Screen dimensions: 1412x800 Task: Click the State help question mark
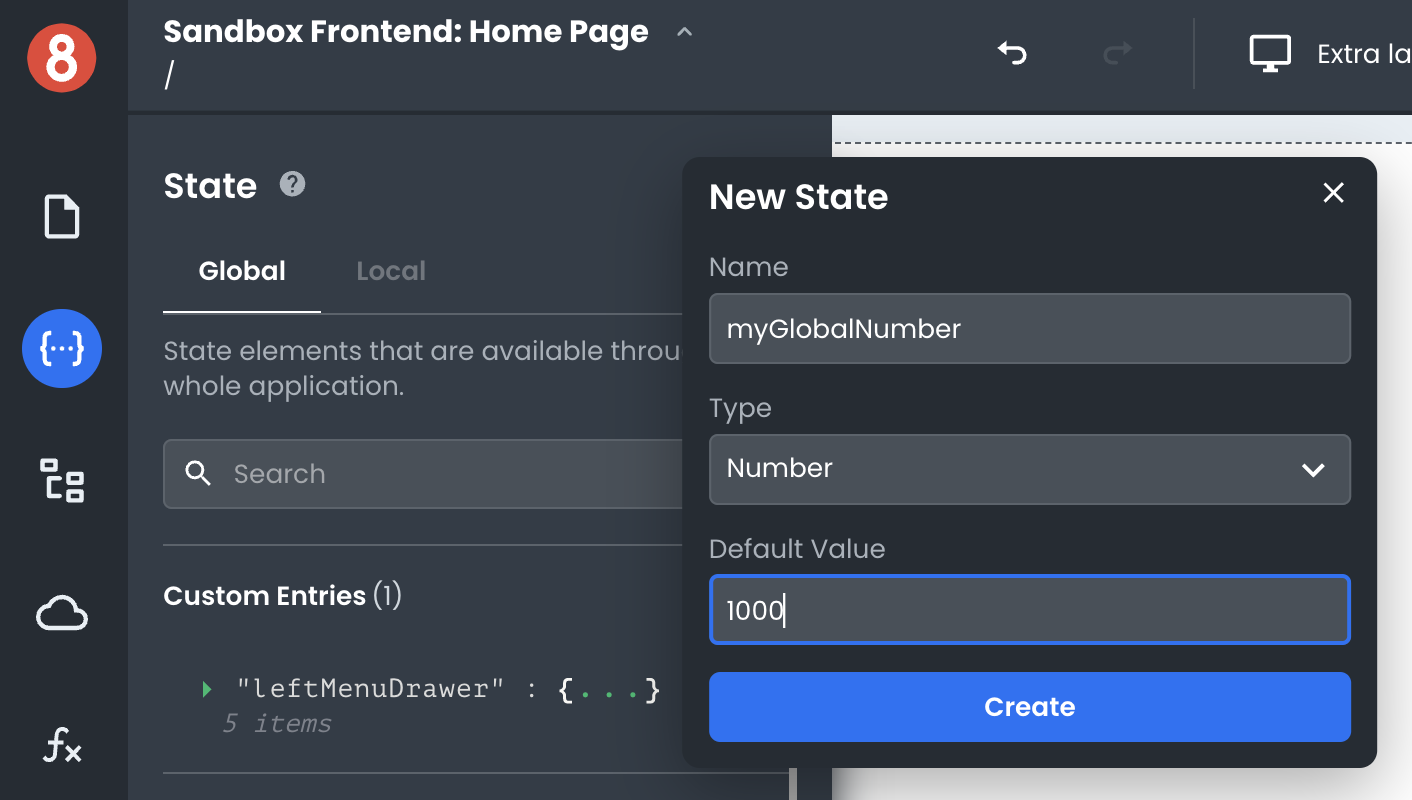292,184
